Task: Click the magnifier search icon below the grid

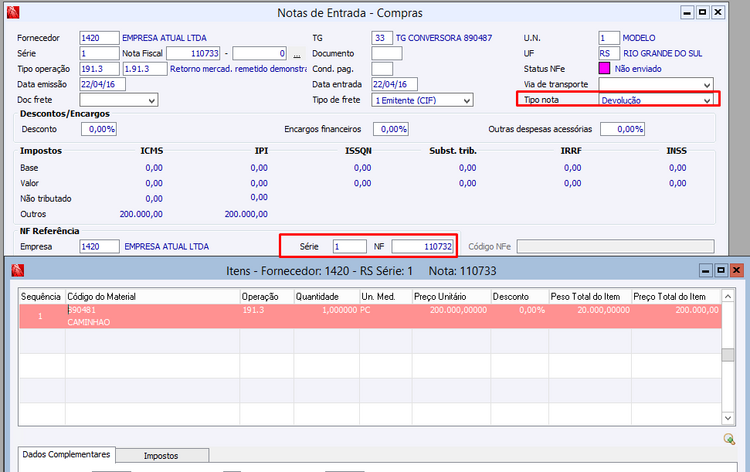Action: (x=729, y=439)
